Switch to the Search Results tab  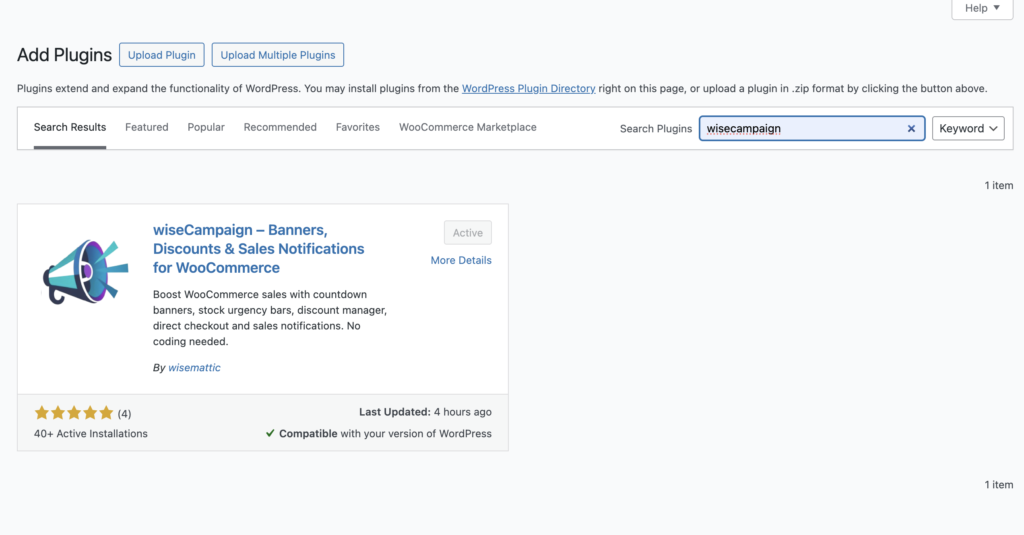[x=70, y=127]
